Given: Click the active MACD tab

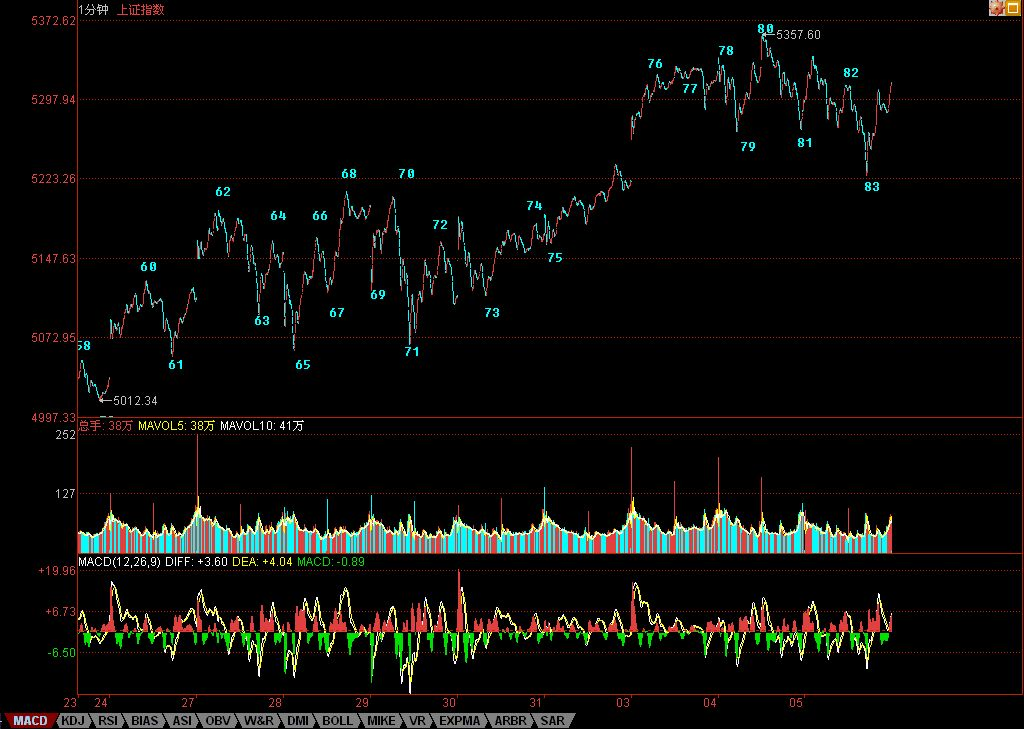Looking at the screenshot, I should (x=29, y=720).
